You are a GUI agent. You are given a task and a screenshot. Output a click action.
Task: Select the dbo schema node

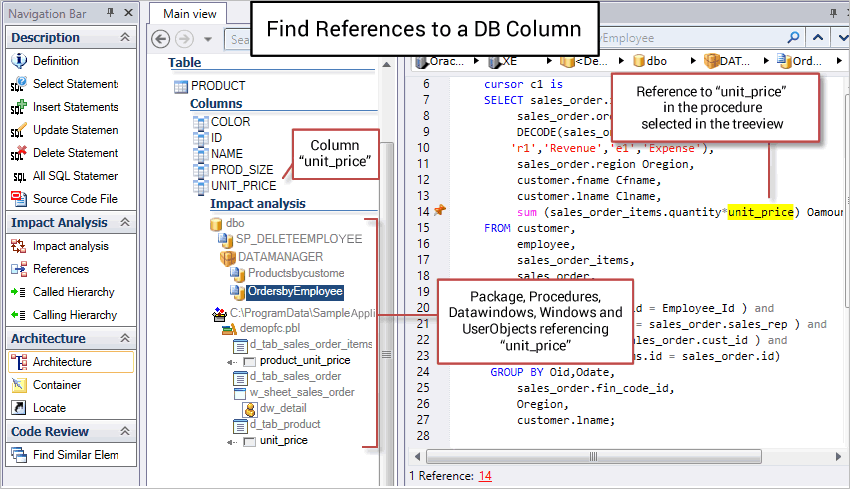point(227,223)
